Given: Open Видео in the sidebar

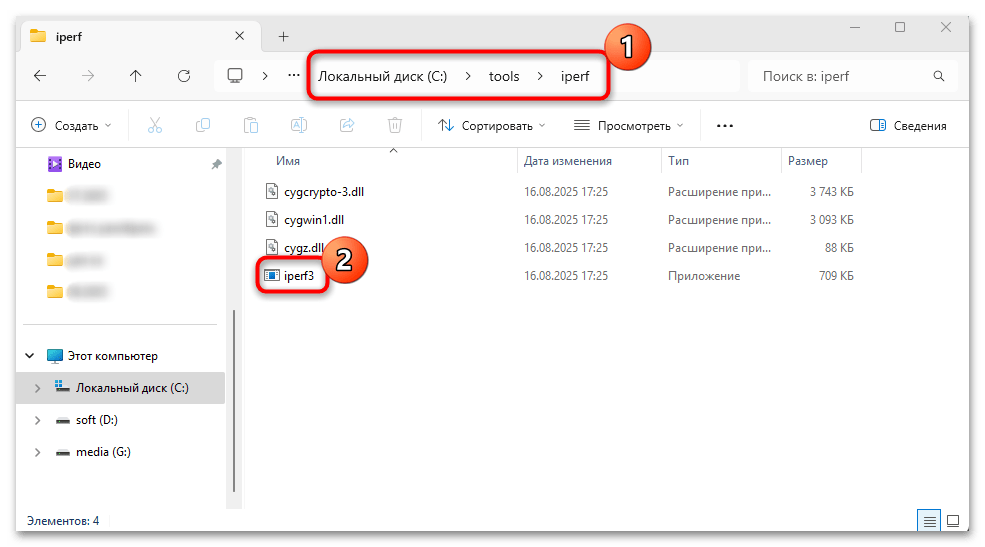Looking at the screenshot, I should [84, 164].
